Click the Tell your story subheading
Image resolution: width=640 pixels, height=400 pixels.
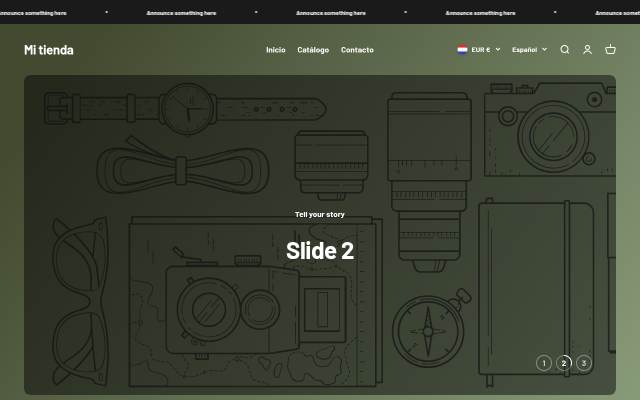pyautogui.click(x=320, y=214)
